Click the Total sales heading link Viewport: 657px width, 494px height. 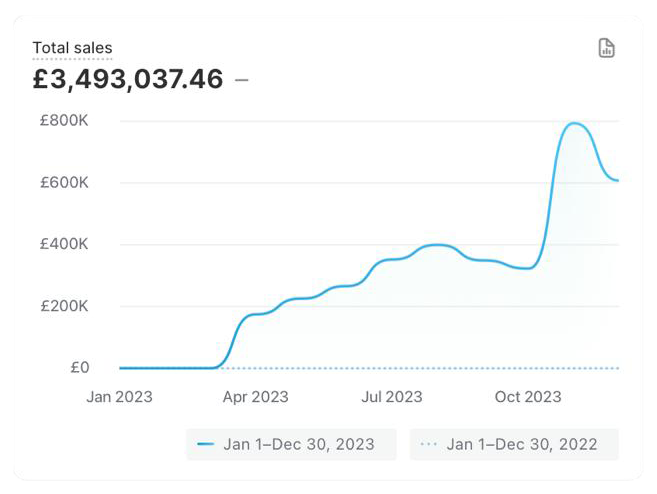(72, 48)
